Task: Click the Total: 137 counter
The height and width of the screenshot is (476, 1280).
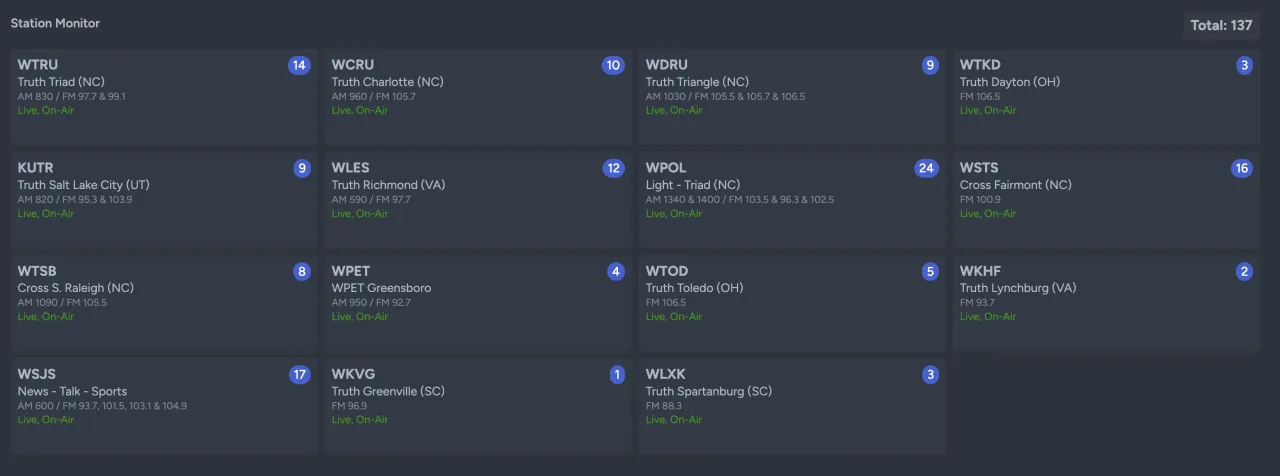Action: point(1221,25)
